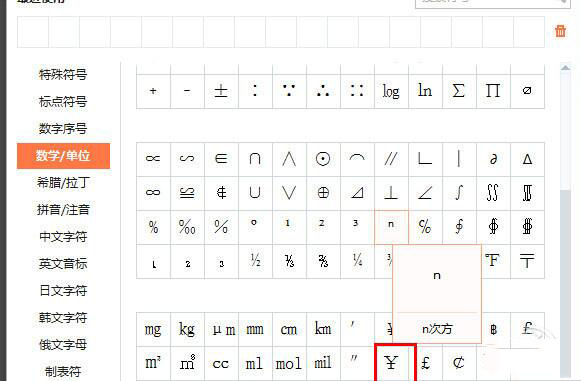Pick the perpendicular ⊥ symbol
The image size is (581, 381).
391,193
